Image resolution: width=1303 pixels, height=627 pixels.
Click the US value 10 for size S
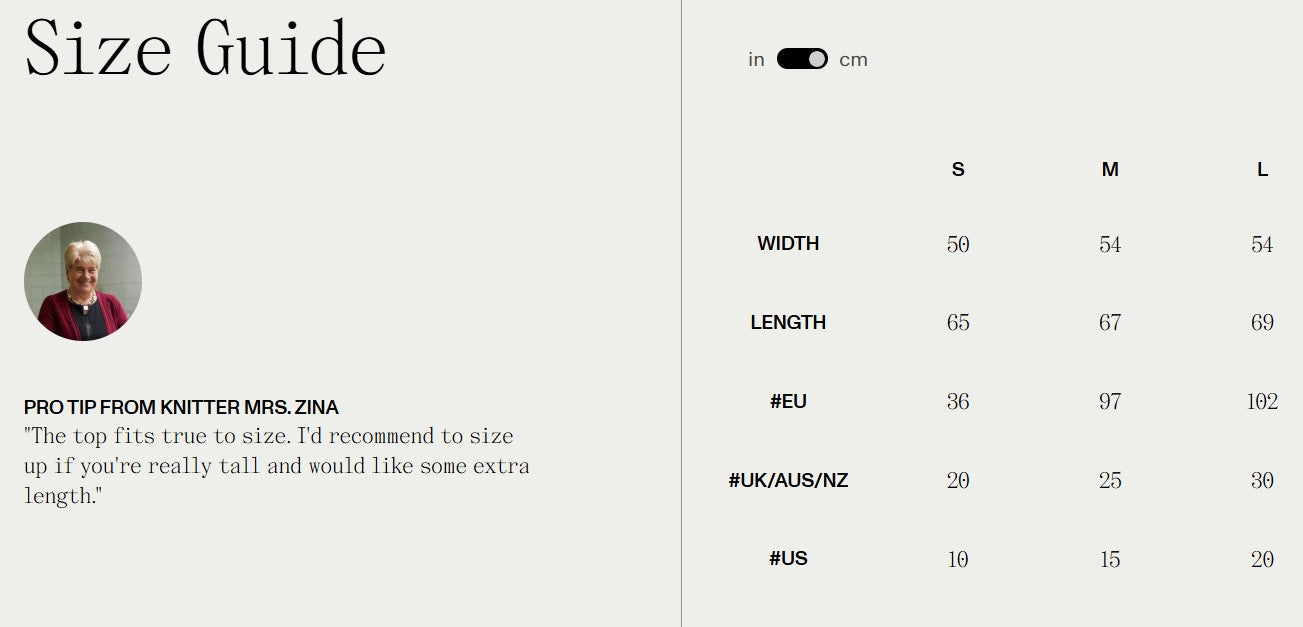coord(958,559)
